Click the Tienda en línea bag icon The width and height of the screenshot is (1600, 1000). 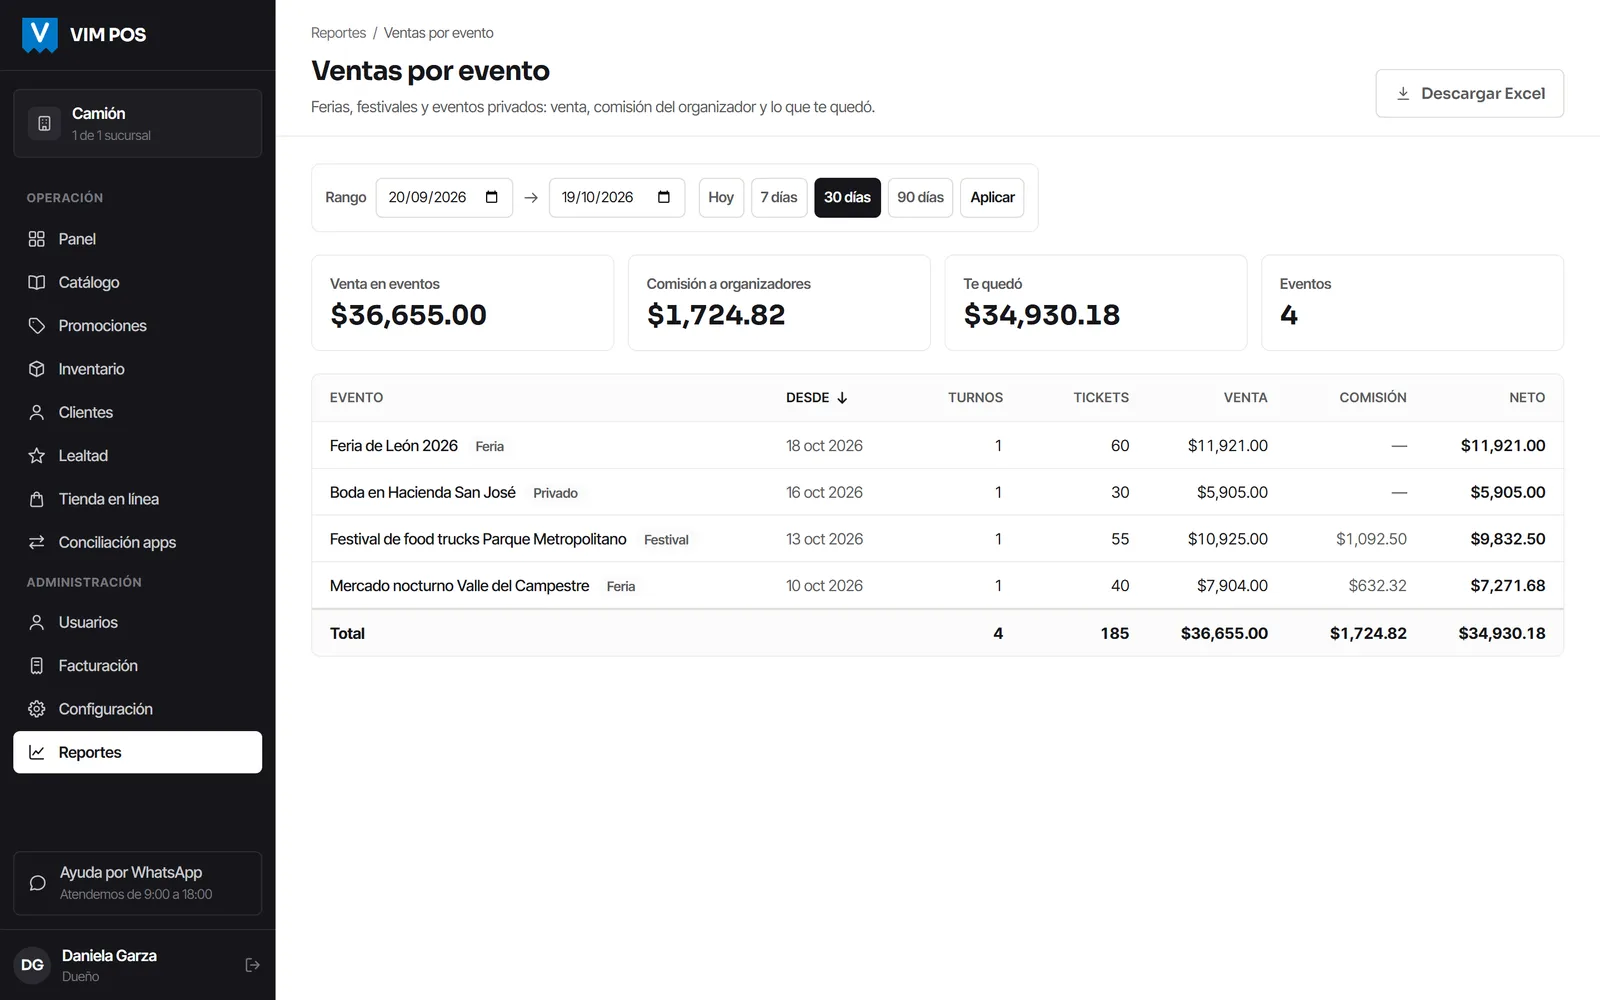tap(37, 499)
